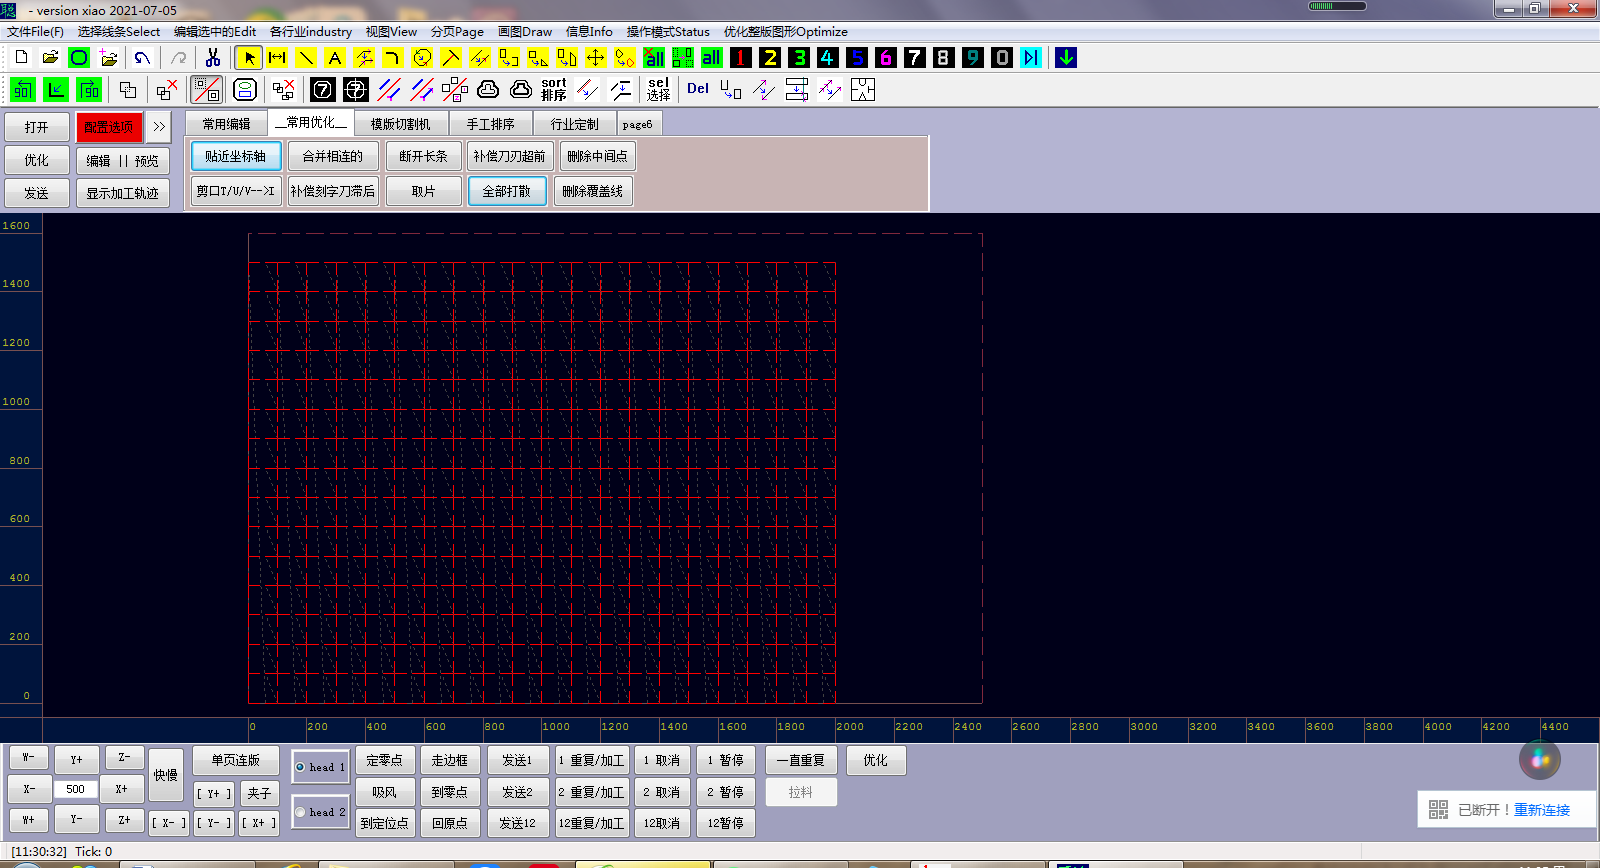Click the open folder icon

tap(50, 58)
